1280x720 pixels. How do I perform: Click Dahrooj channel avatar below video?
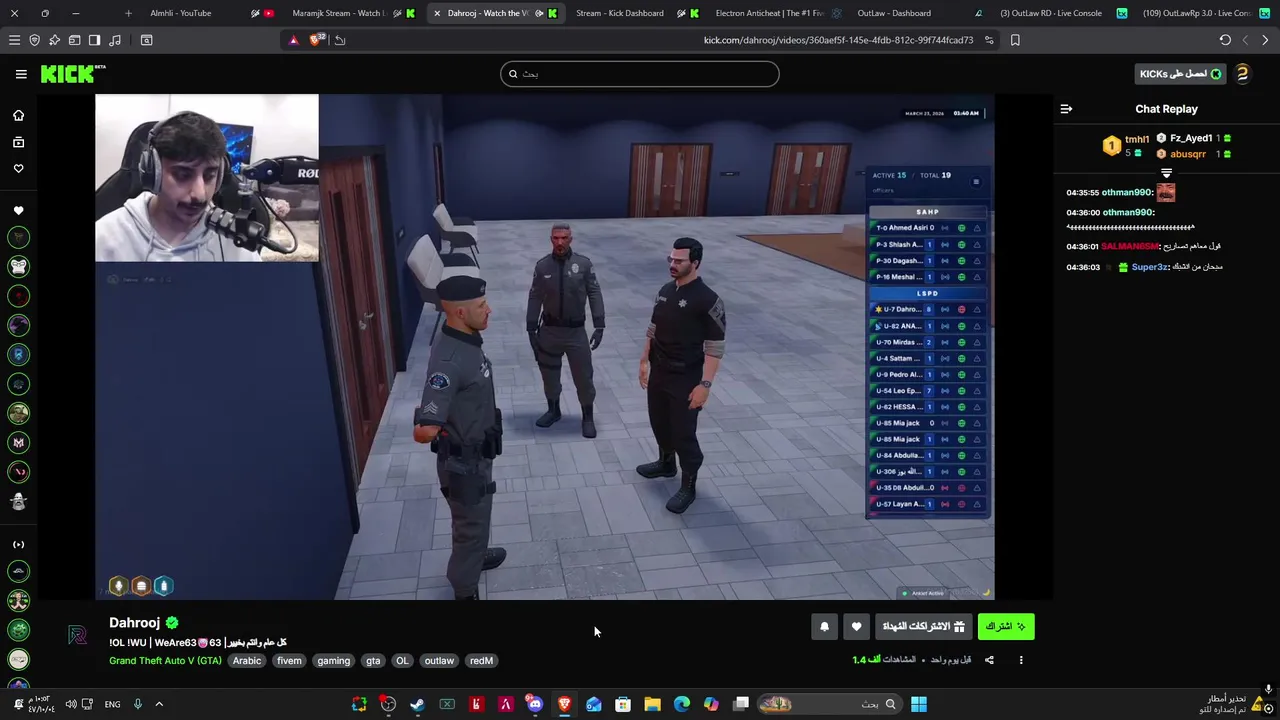(x=77, y=636)
